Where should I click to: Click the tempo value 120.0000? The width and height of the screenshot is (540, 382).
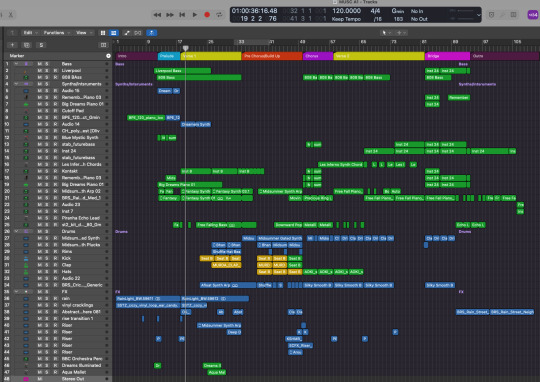click(x=346, y=11)
